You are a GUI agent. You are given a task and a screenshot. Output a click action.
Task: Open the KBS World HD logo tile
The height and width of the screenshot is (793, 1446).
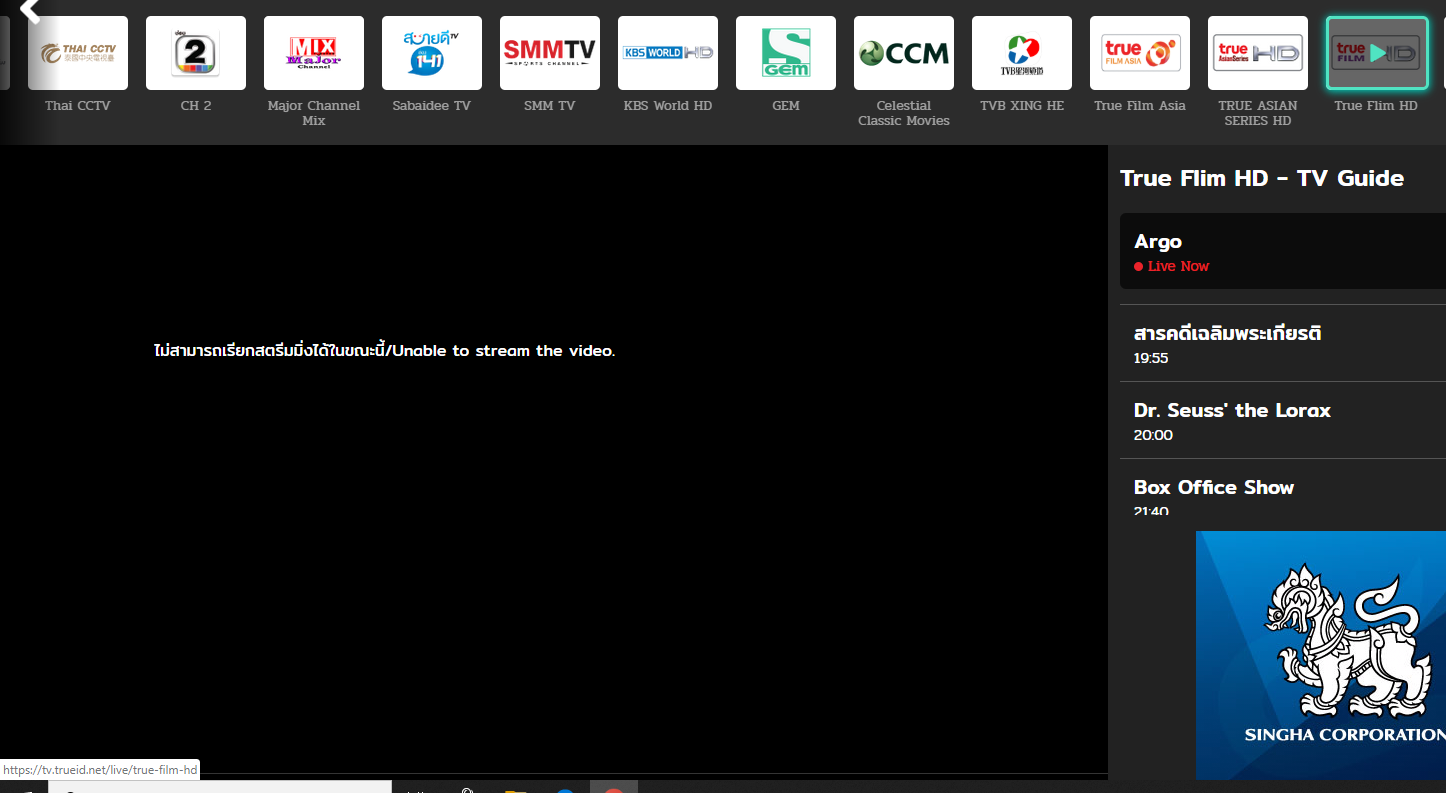(668, 53)
